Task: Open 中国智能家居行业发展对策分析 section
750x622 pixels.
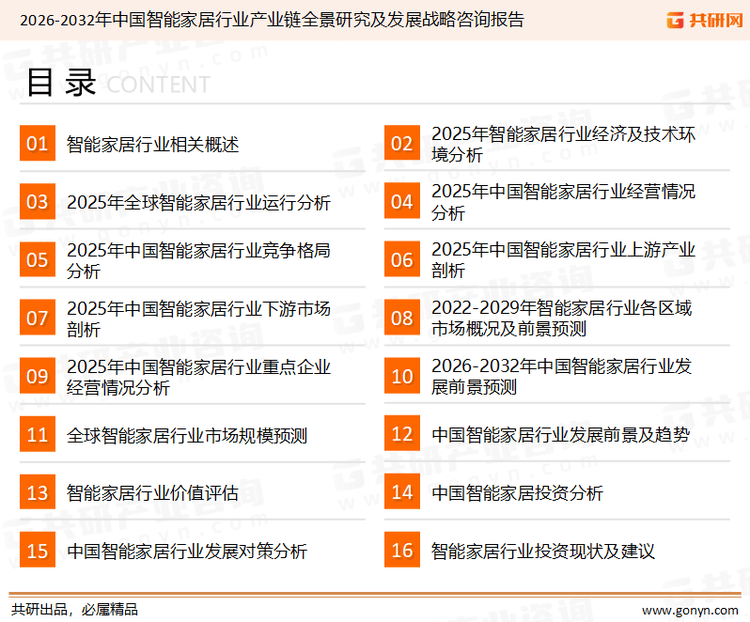Action: [x=187, y=551]
